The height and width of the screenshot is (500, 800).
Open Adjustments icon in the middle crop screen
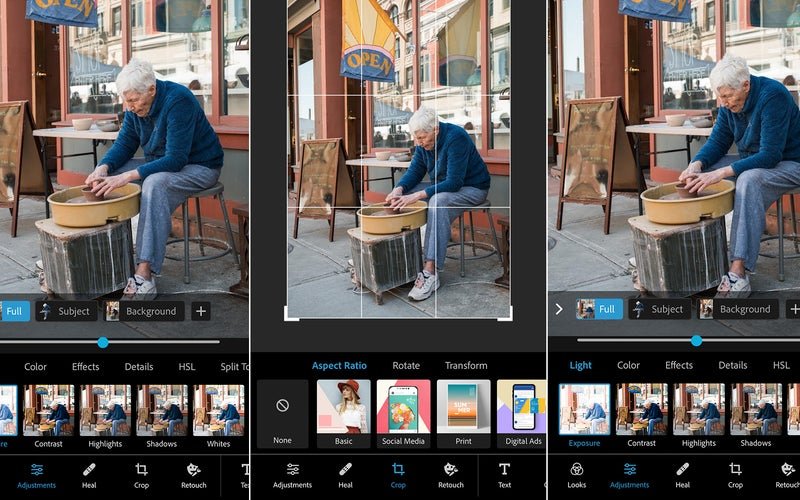pos(292,469)
